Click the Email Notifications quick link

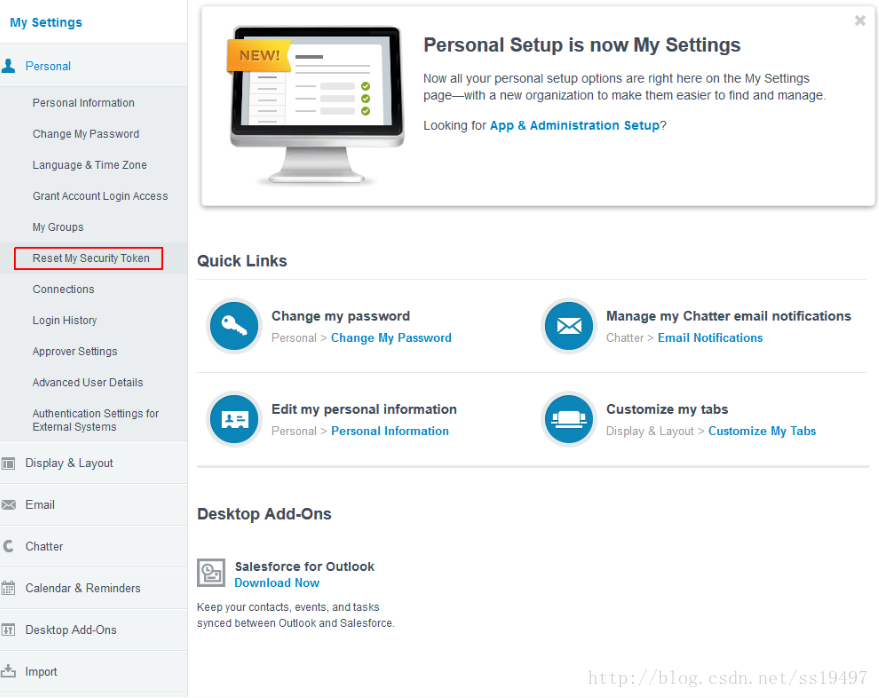click(710, 338)
